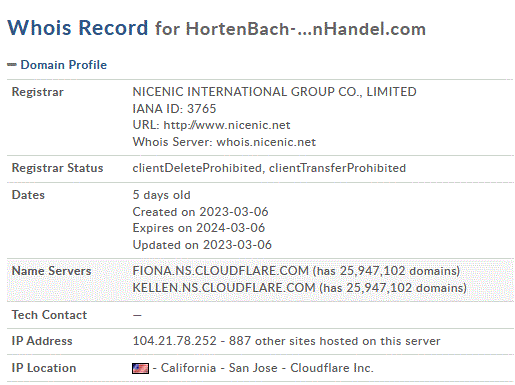This screenshot has height=385, width=515.
Task: Select the Whois Record page title
Action: [78, 27]
